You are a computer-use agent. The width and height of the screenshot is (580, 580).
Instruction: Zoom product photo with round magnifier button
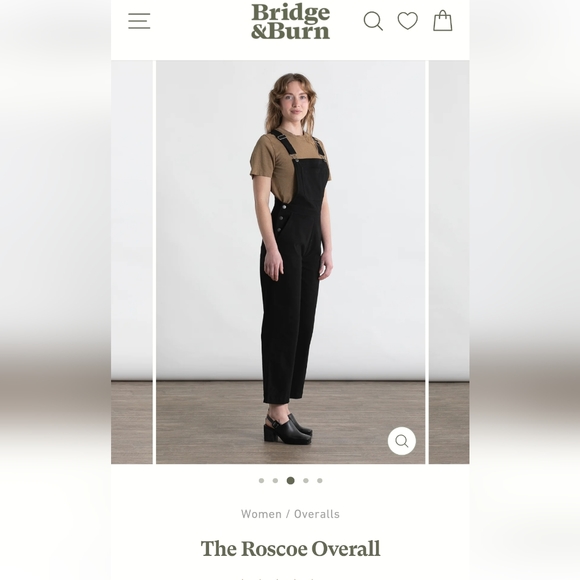402,441
